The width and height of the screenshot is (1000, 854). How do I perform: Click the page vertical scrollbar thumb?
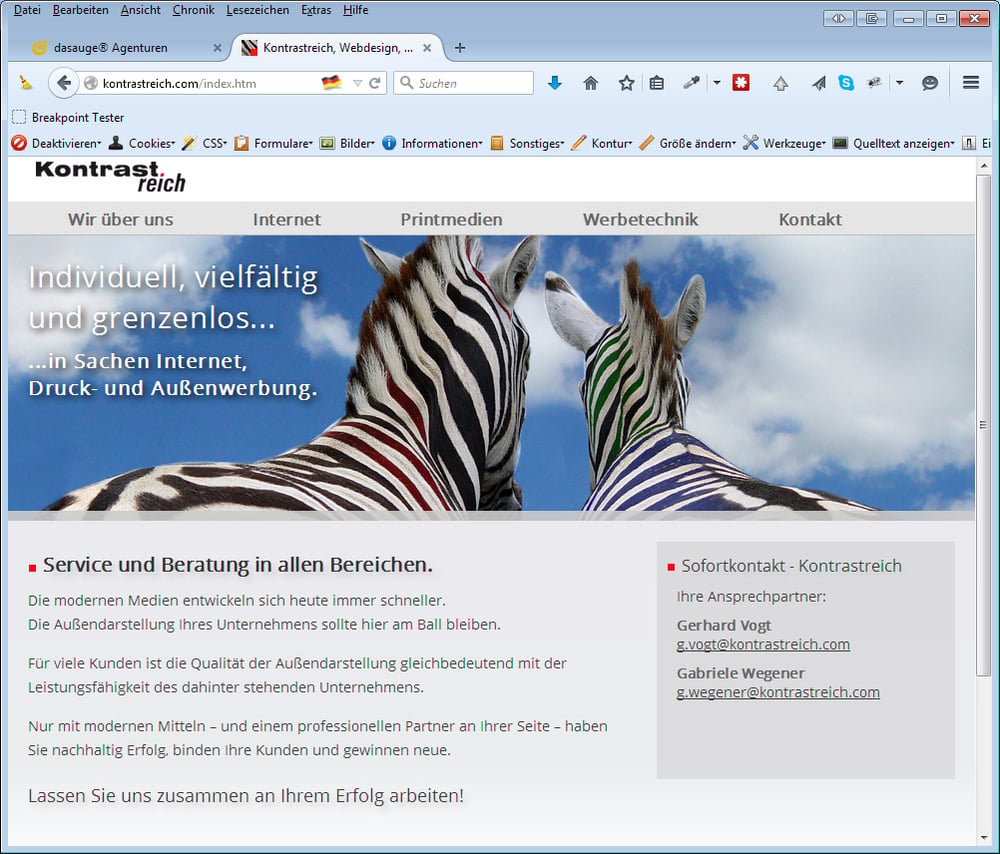pos(983,424)
